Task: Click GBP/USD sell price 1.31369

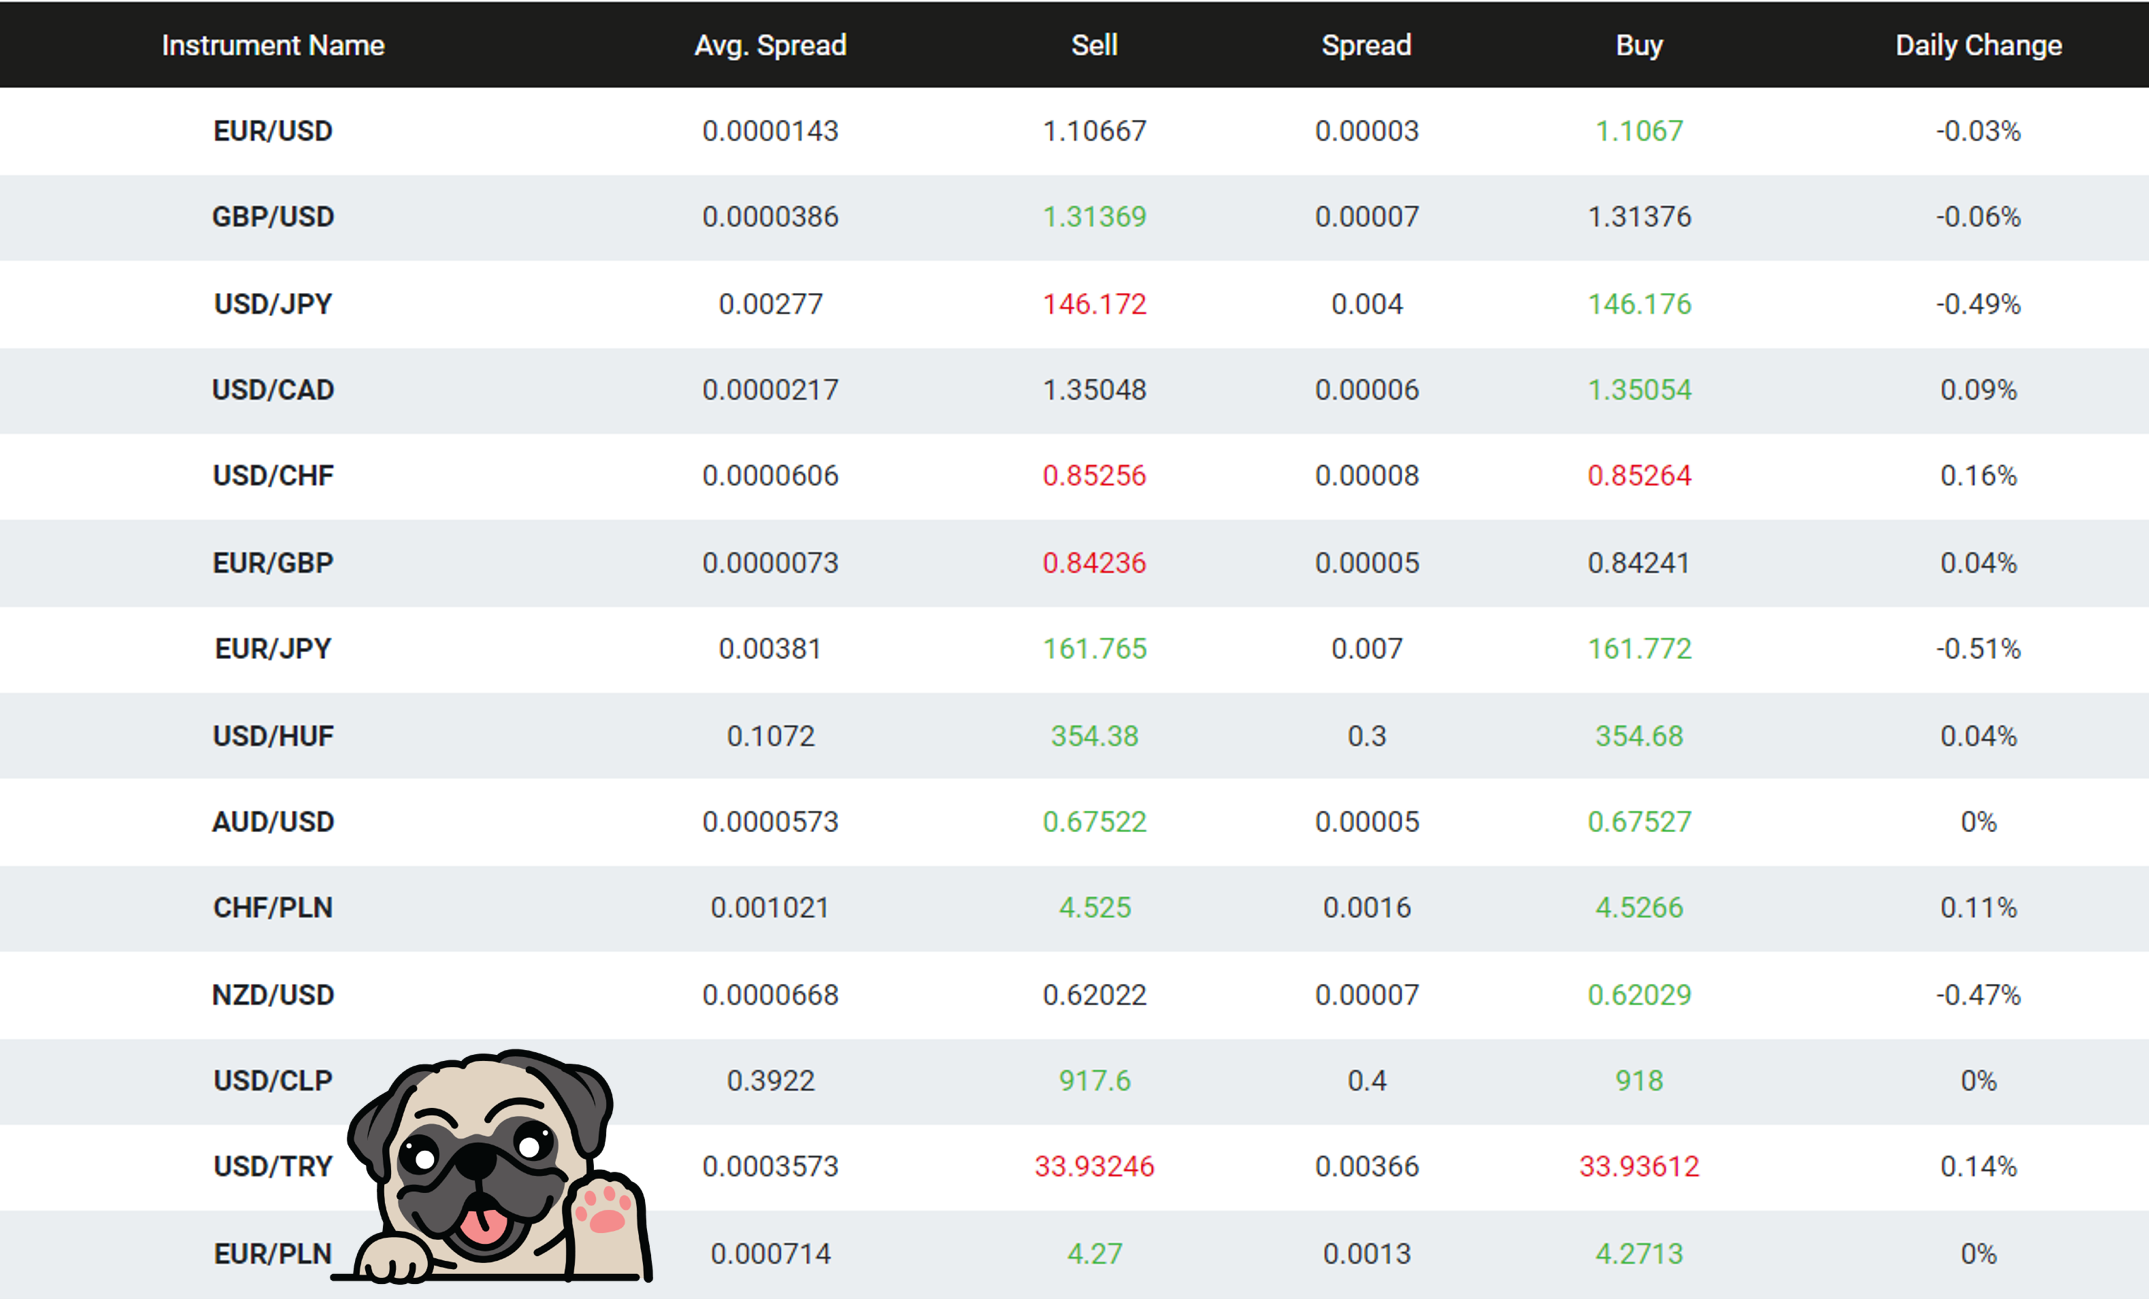Action: (1094, 217)
